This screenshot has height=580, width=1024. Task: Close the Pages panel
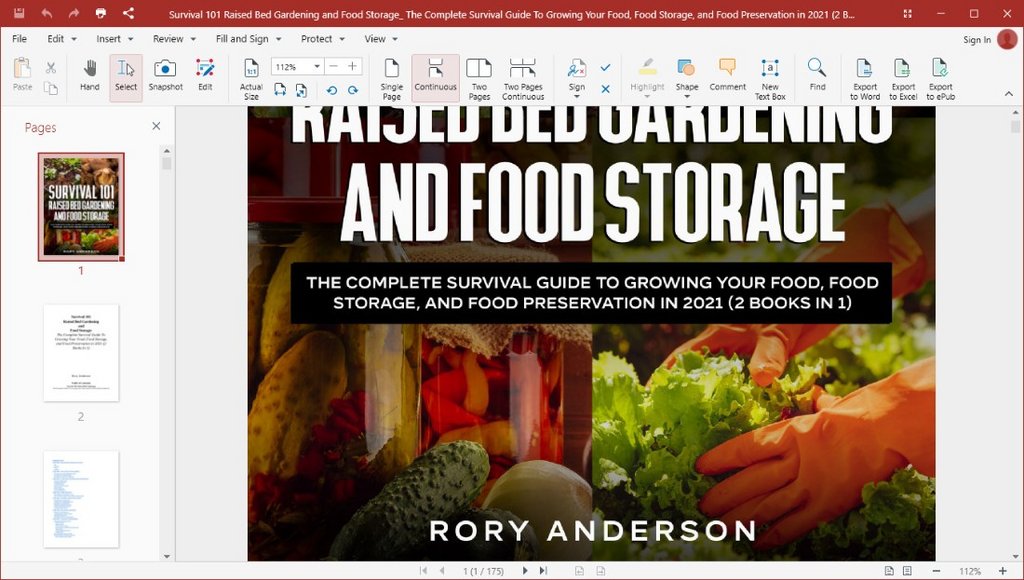156,126
